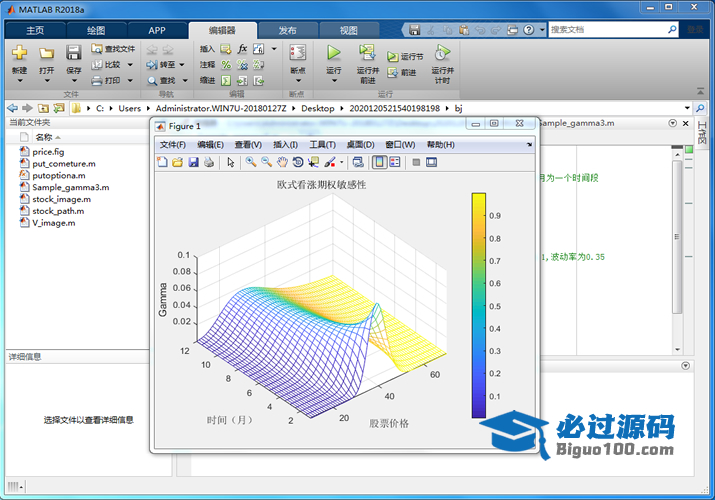This screenshot has width=715, height=500.
Task: Select the Zoom In magnifier in Figure 1
Action: tap(251, 162)
